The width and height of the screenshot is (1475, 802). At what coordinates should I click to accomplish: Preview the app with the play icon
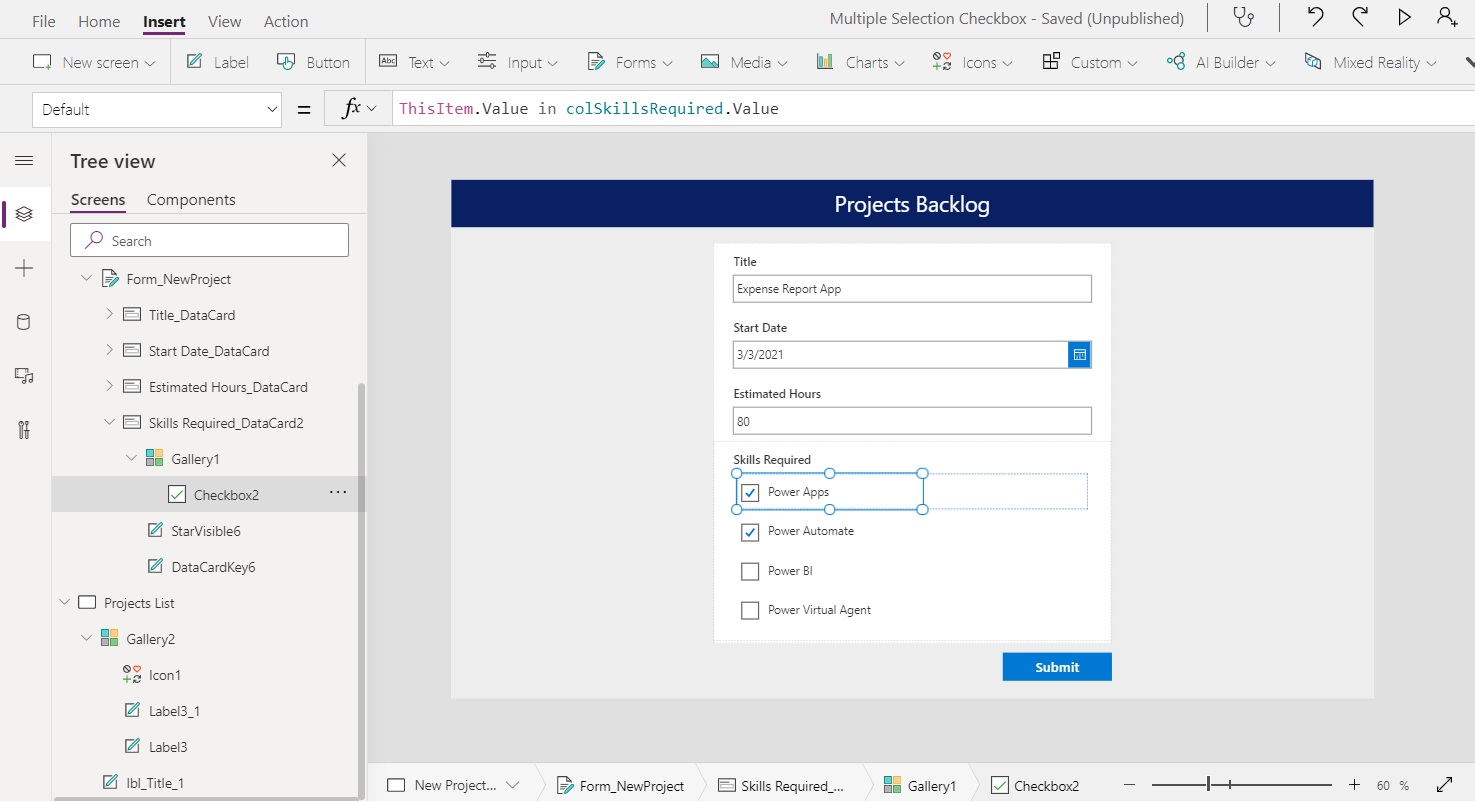pyautogui.click(x=1403, y=17)
